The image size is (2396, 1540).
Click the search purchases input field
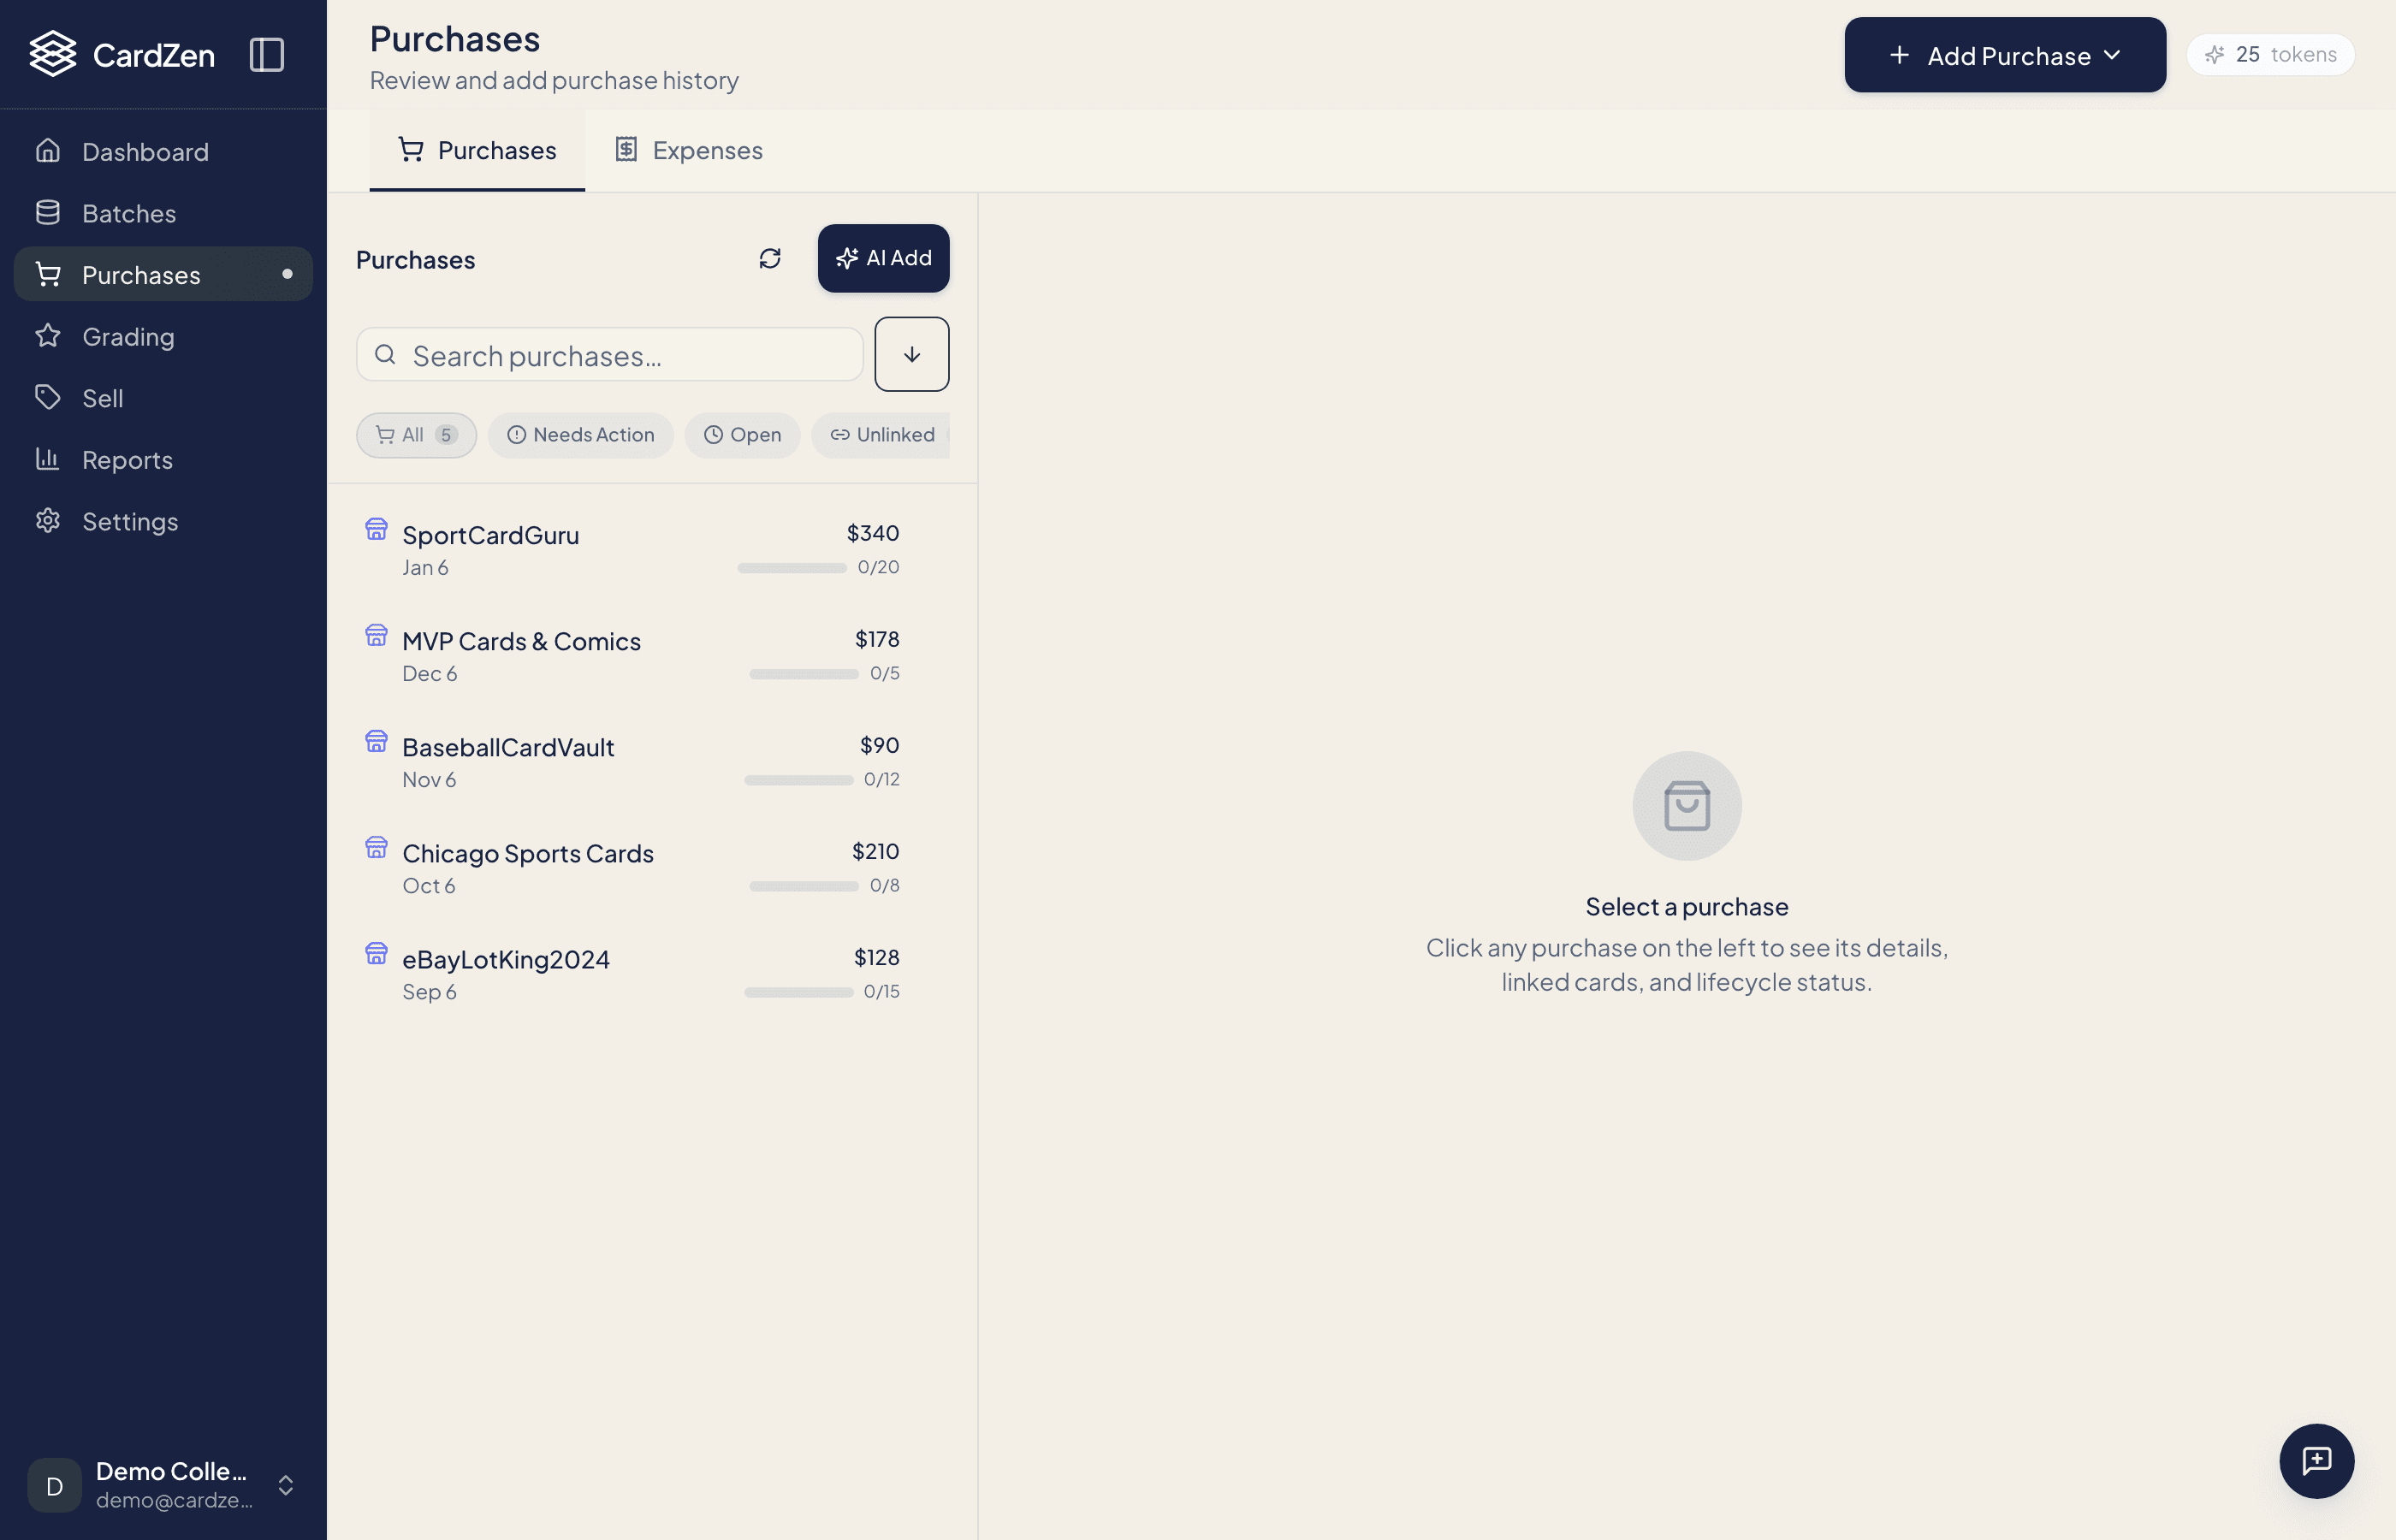click(609, 354)
